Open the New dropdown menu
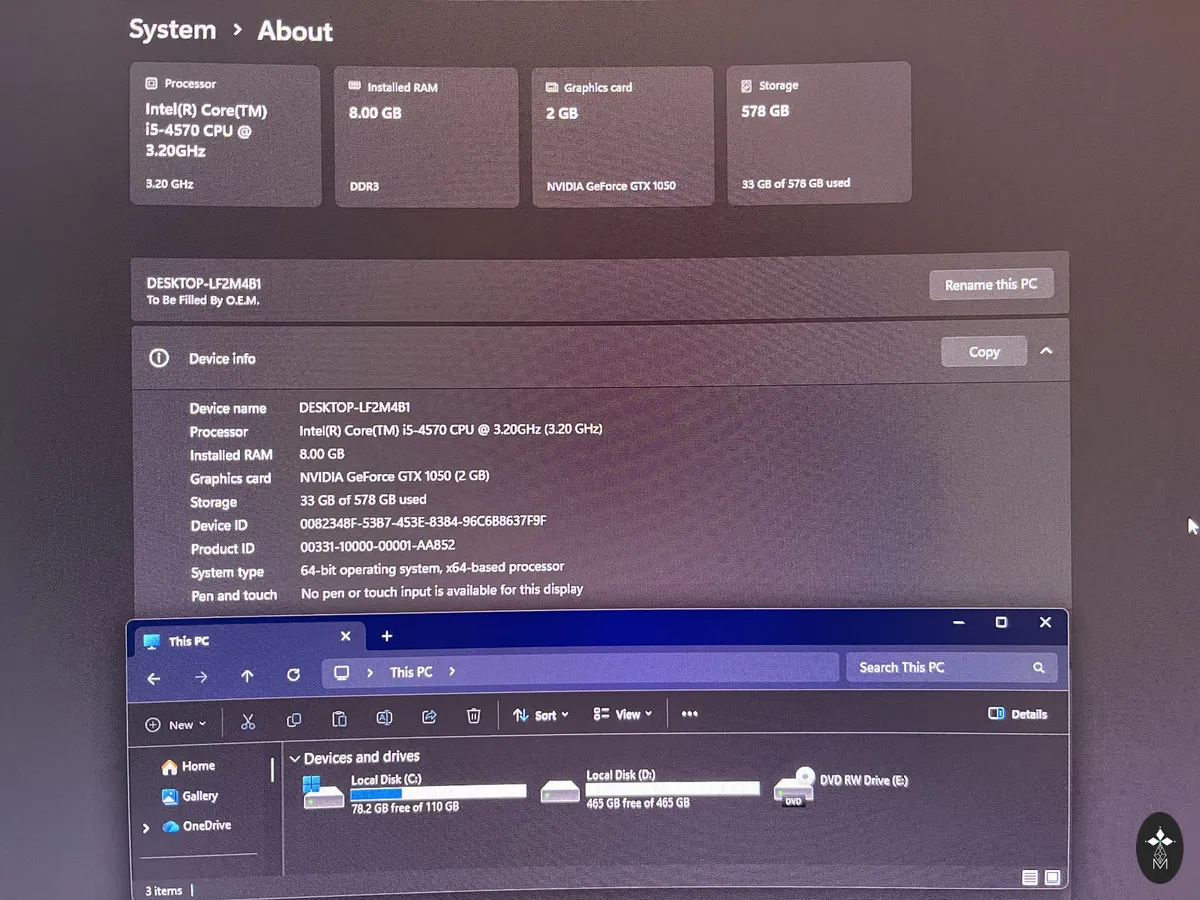The image size is (1200, 900). pyautogui.click(x=176, y=725)
